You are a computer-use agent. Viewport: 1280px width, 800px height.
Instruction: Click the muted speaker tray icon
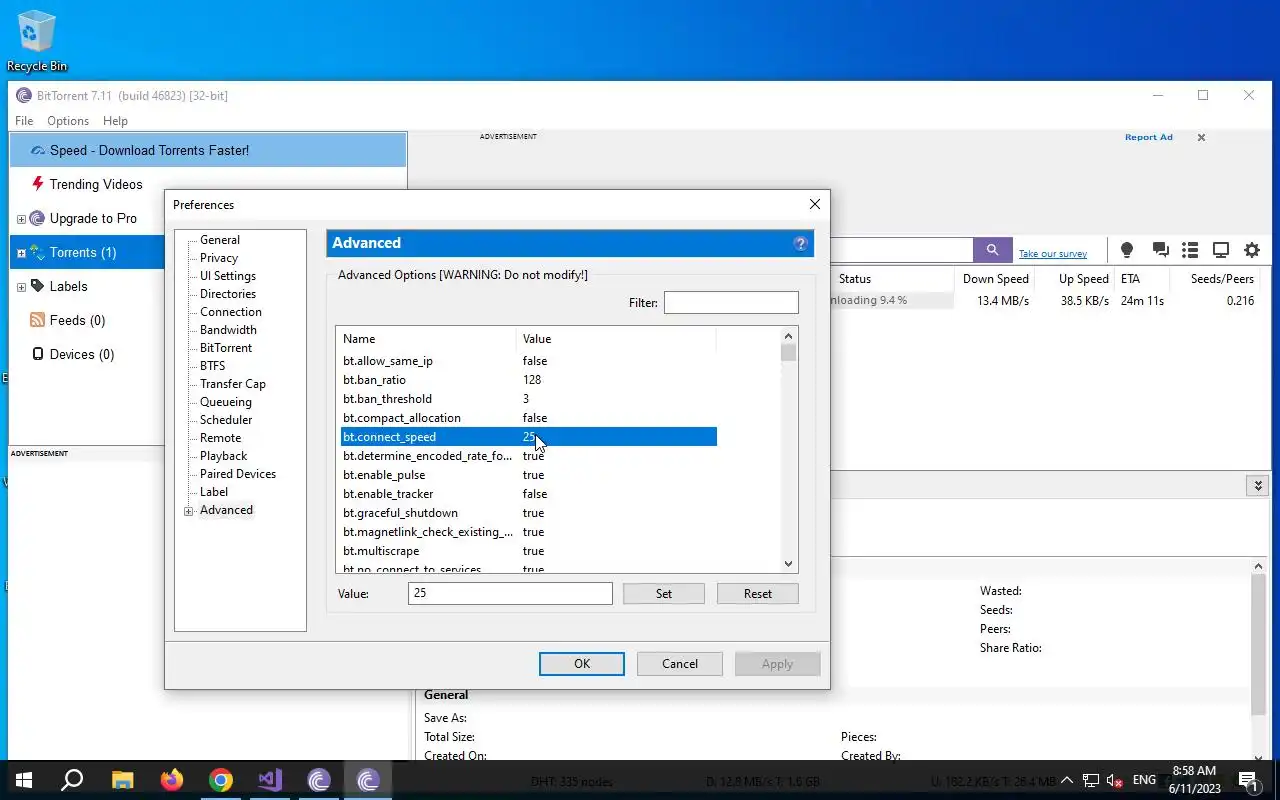coord(1114,781)
